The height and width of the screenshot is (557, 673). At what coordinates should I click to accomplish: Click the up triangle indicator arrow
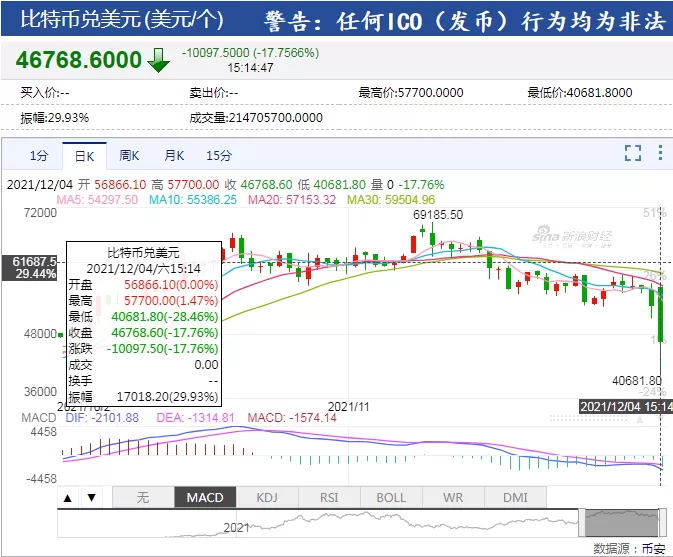coord(67,498)
